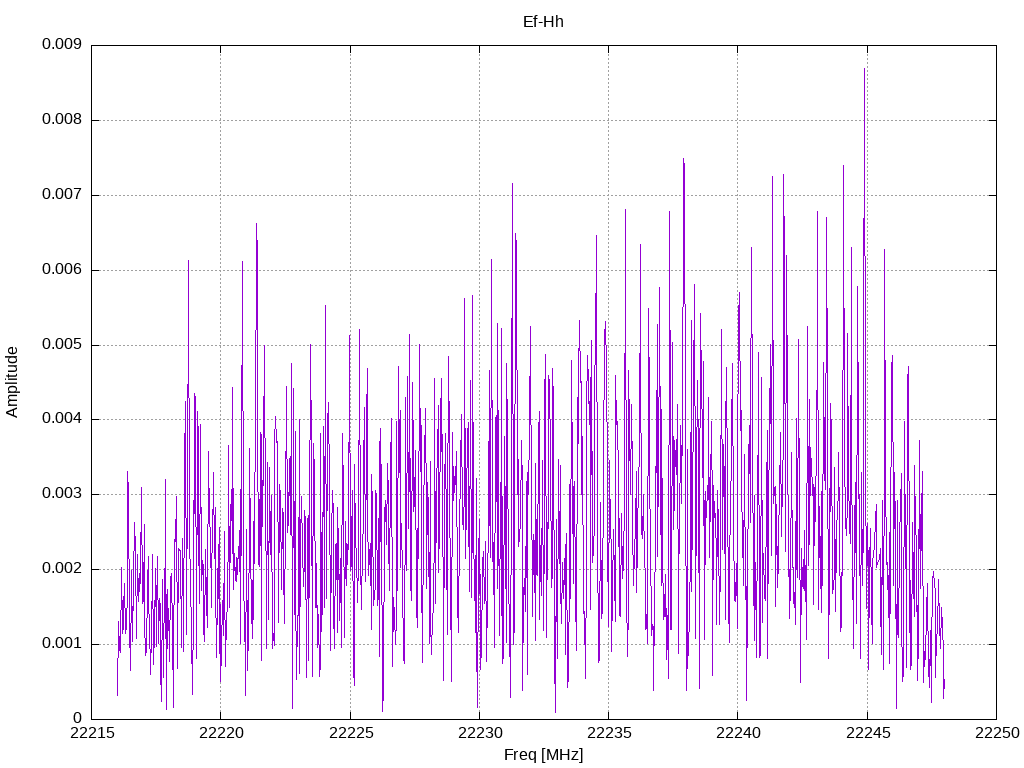Click the 'Freq [MHz]' x-axis label
Viewport: 1024px width, 768px height.
click(x=543, y=755)
